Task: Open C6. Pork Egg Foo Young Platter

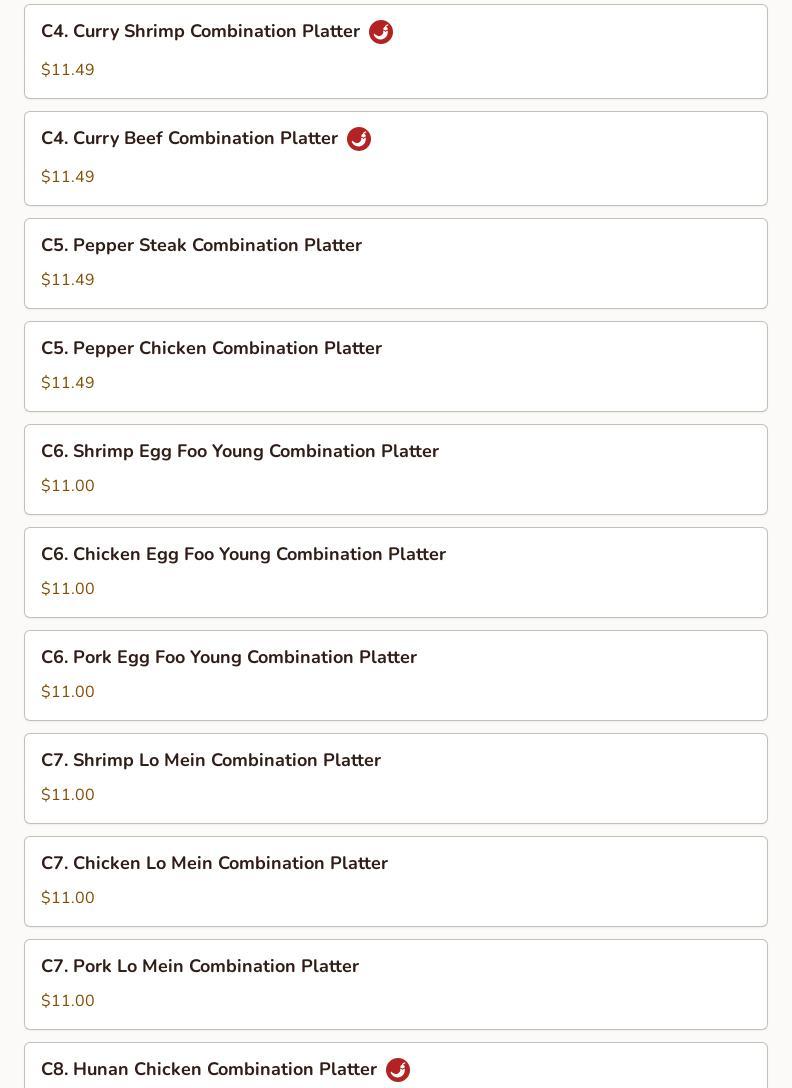Action: [229, 658]
